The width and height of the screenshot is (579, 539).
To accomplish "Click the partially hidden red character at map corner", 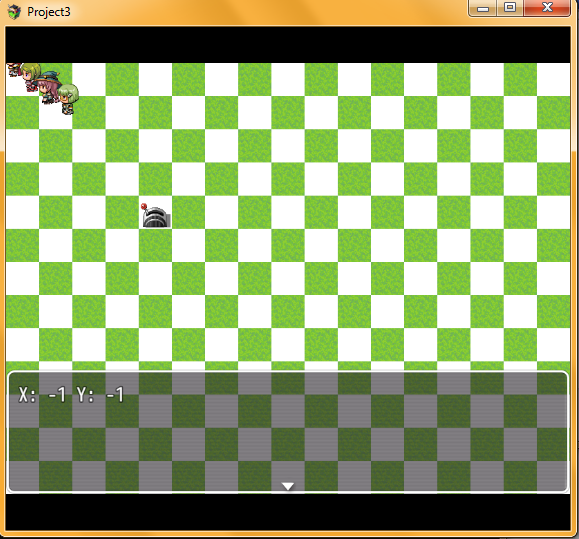I will click(x=13, y=70).
